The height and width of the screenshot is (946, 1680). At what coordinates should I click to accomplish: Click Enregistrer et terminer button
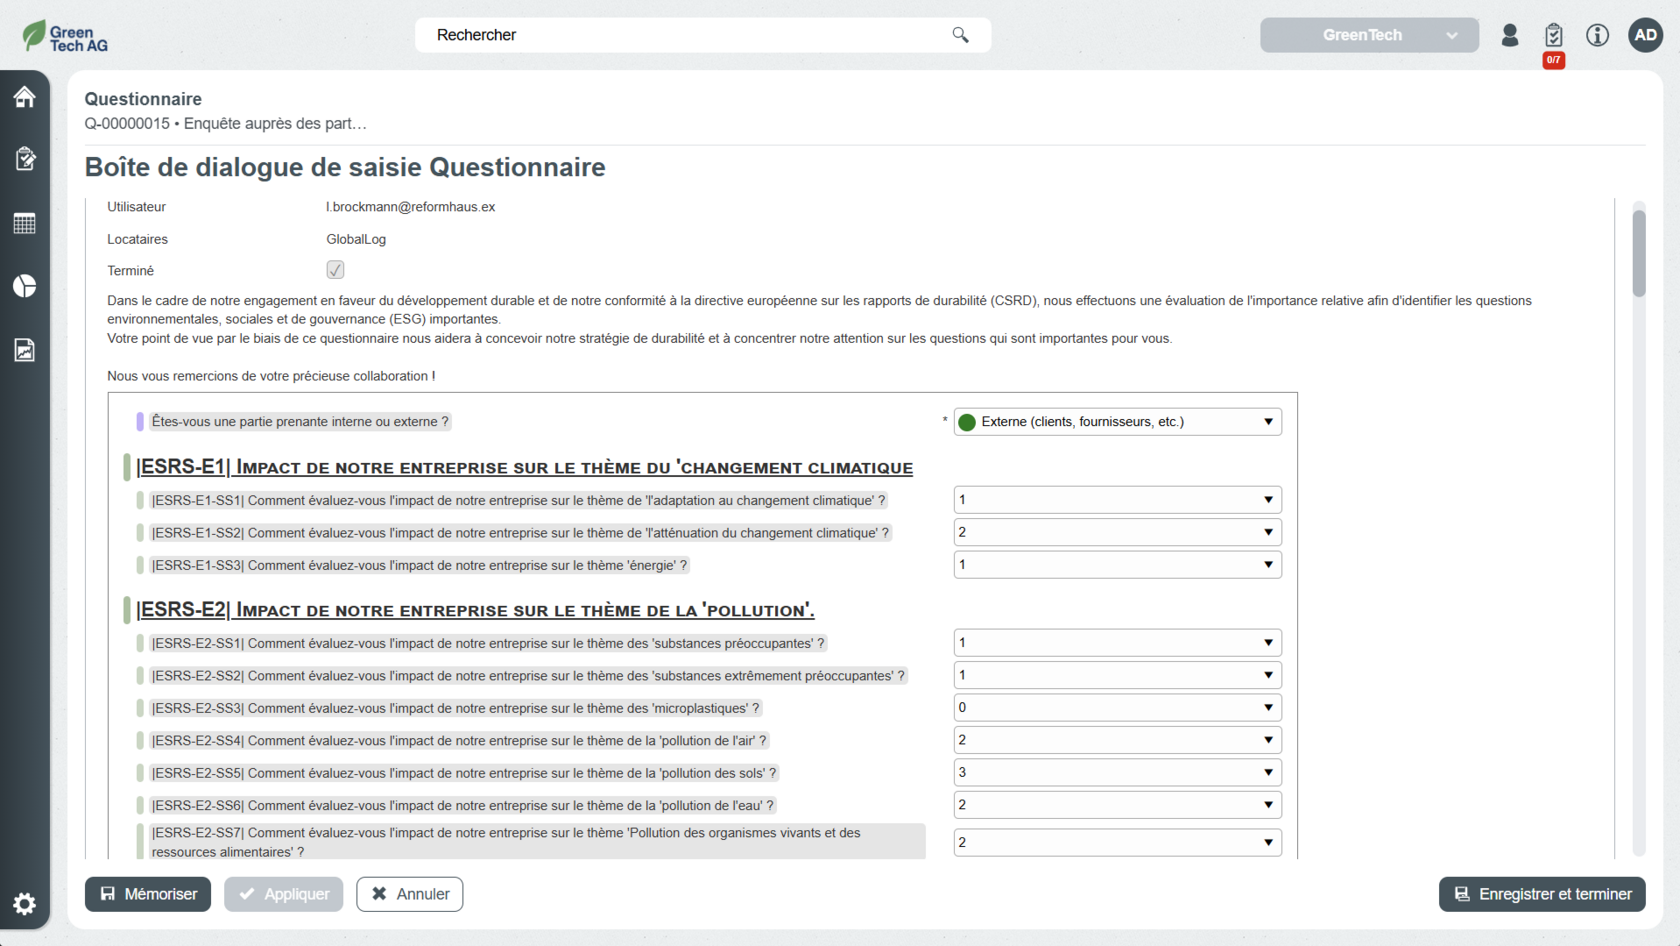(1541, 894)
